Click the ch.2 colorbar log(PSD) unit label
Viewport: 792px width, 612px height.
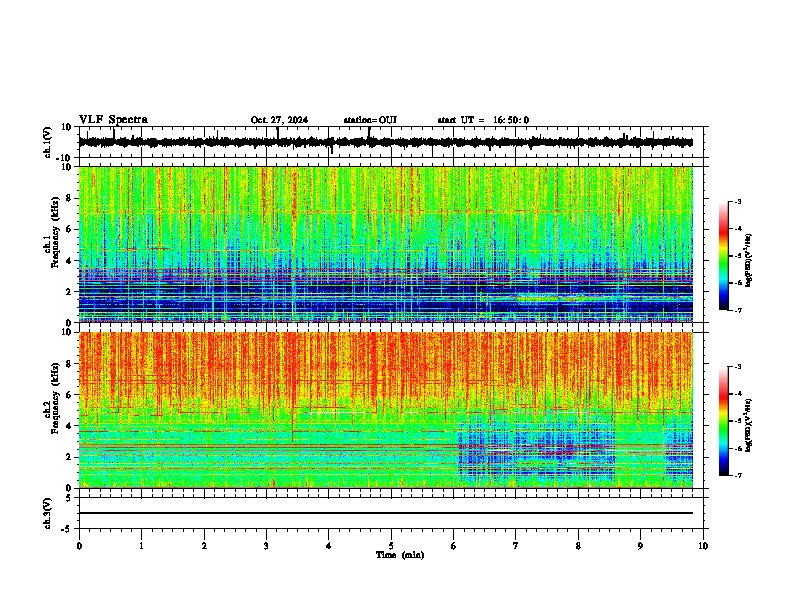coord(748,424)
